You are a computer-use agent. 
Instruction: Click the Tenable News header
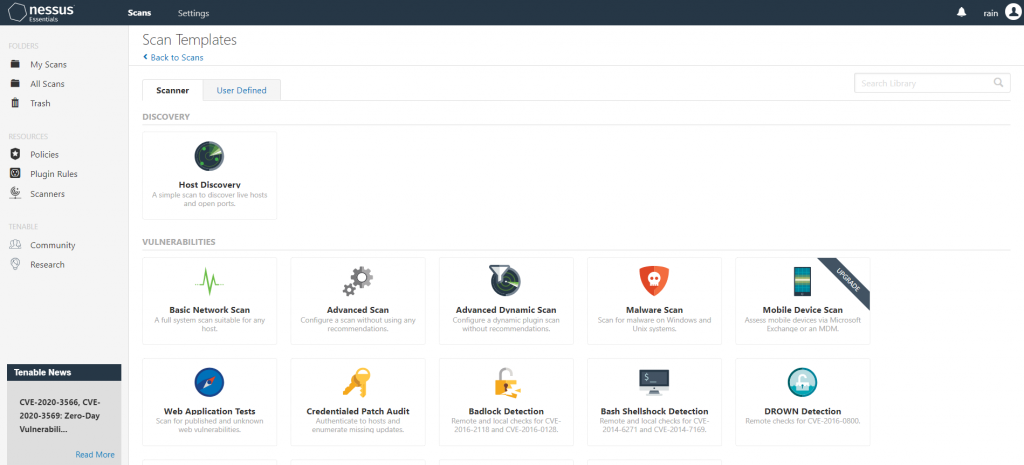(64, 372)
